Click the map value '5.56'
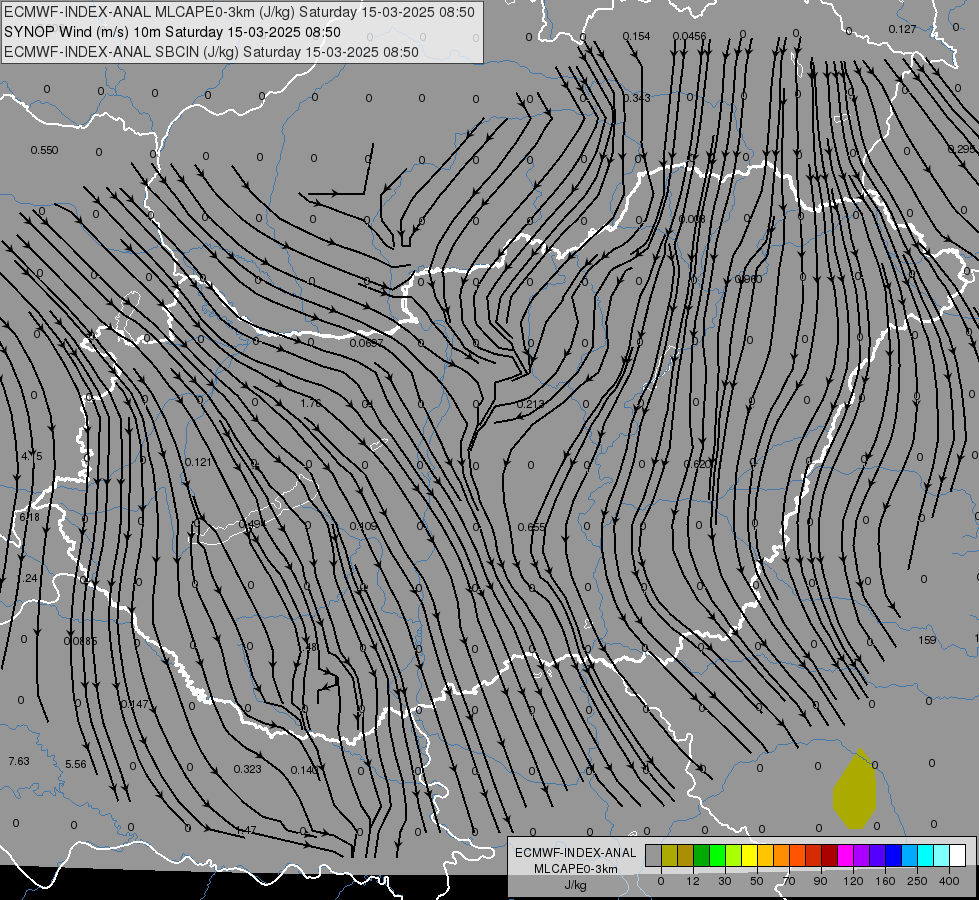The height and width of the screenshot is (900, 979). [76, 764]
